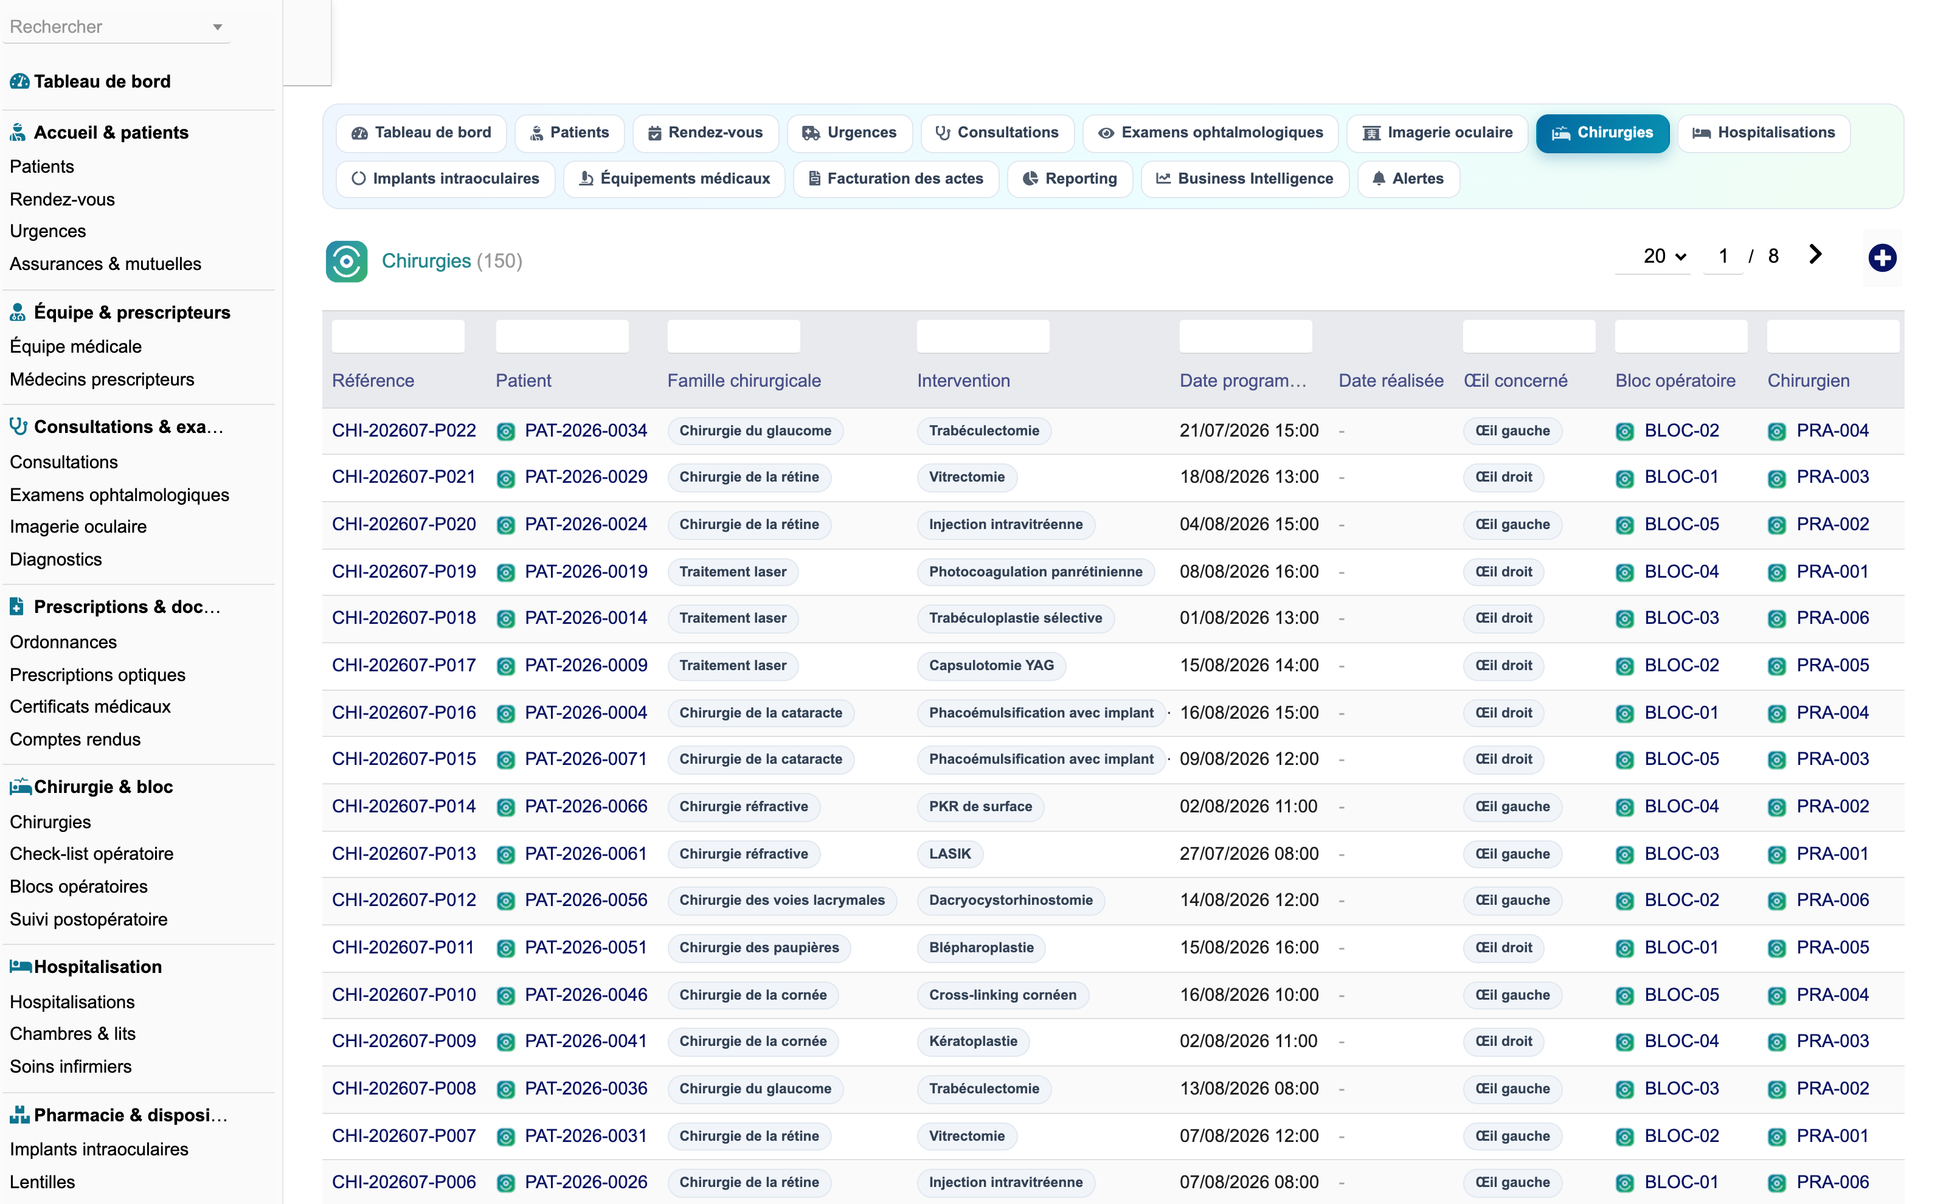Click the Chirurgien filter field

1833,336
